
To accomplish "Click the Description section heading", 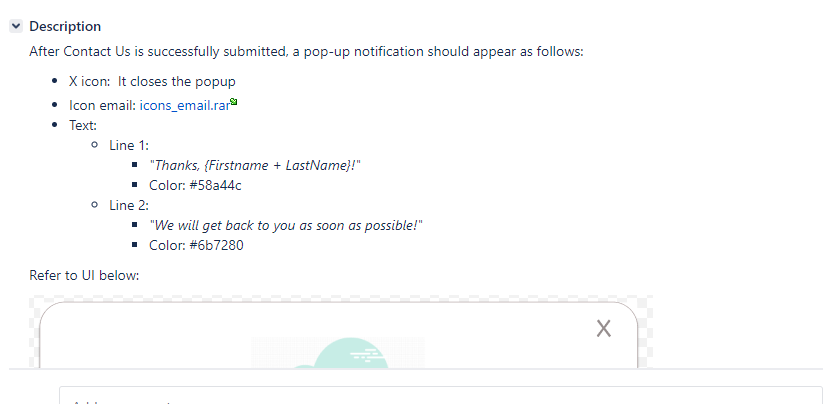I will 65,26.
